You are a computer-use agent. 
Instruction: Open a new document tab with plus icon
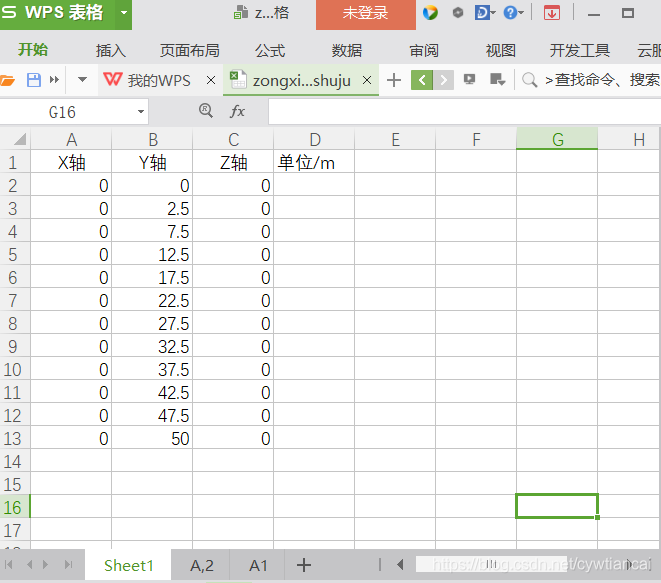(394, 80)
